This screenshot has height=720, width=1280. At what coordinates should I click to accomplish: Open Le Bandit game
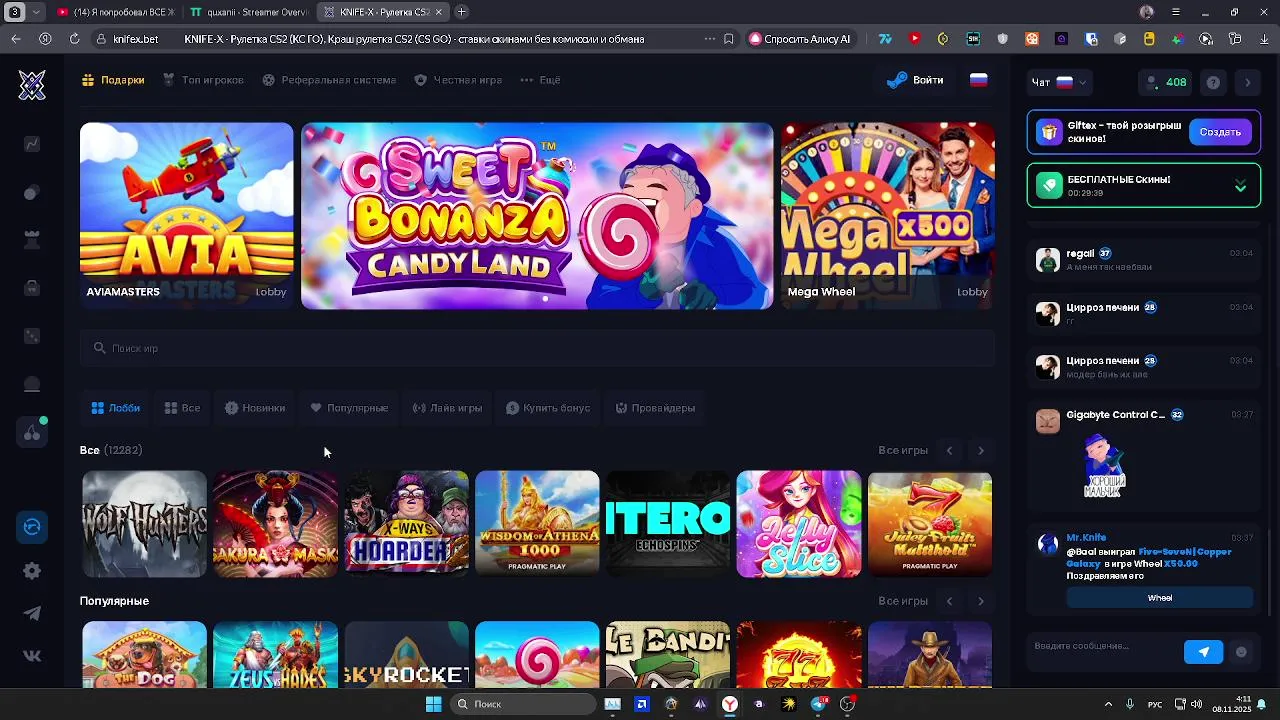pyautogui.click(x=668, y=655)
